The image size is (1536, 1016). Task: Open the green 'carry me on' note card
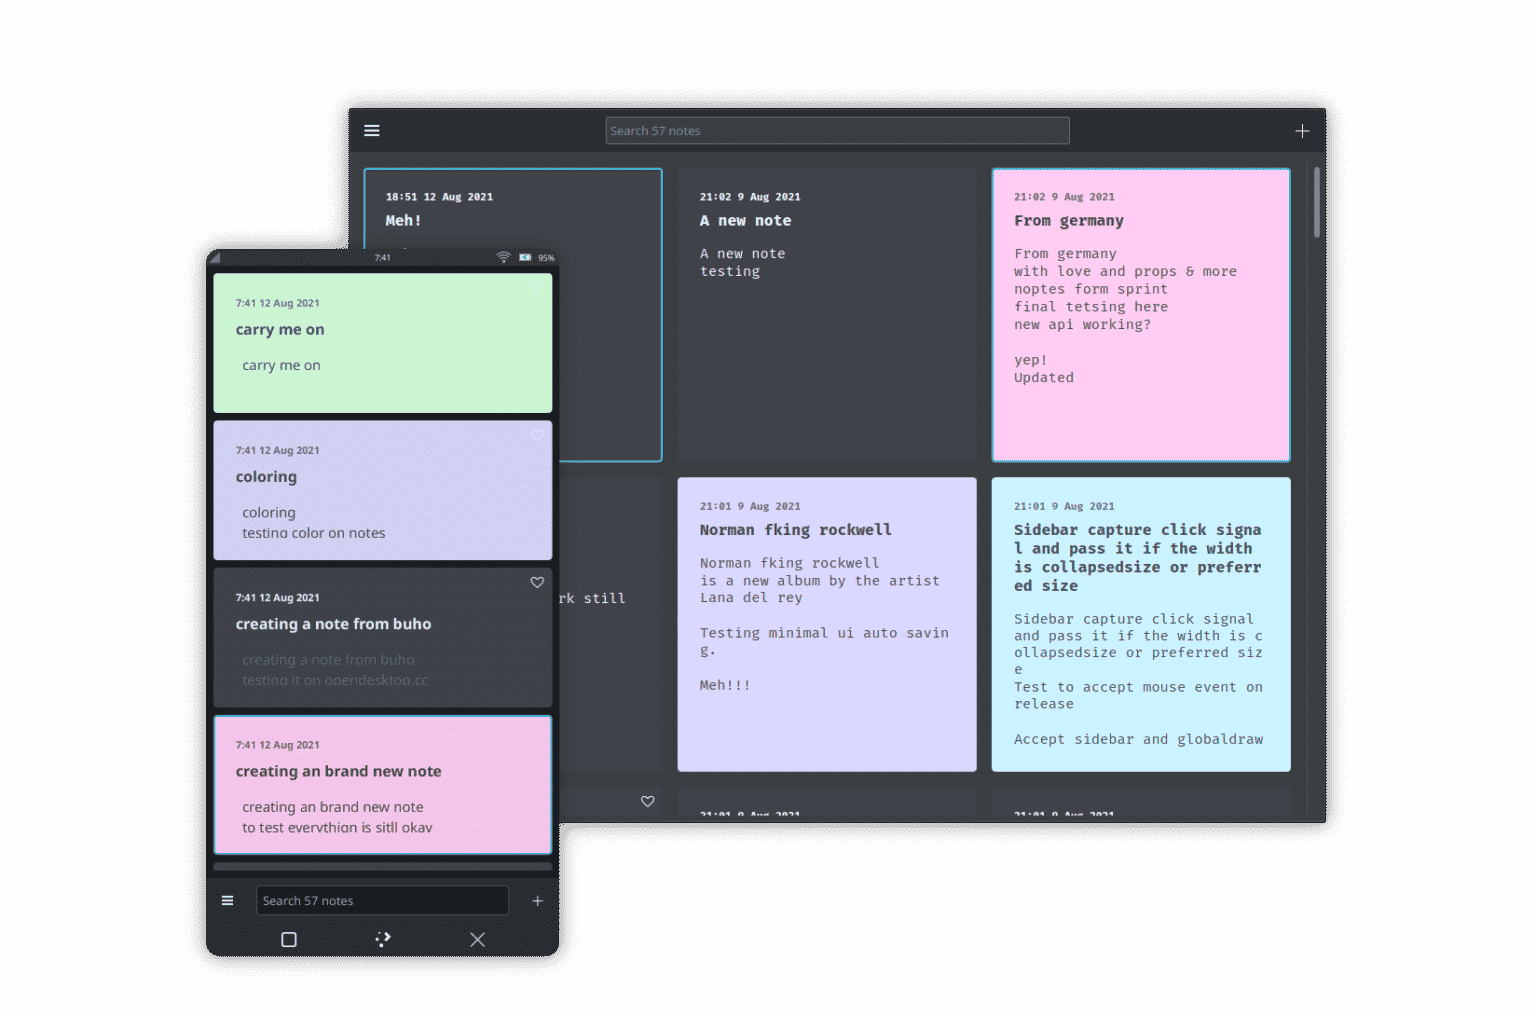(383, 343)
